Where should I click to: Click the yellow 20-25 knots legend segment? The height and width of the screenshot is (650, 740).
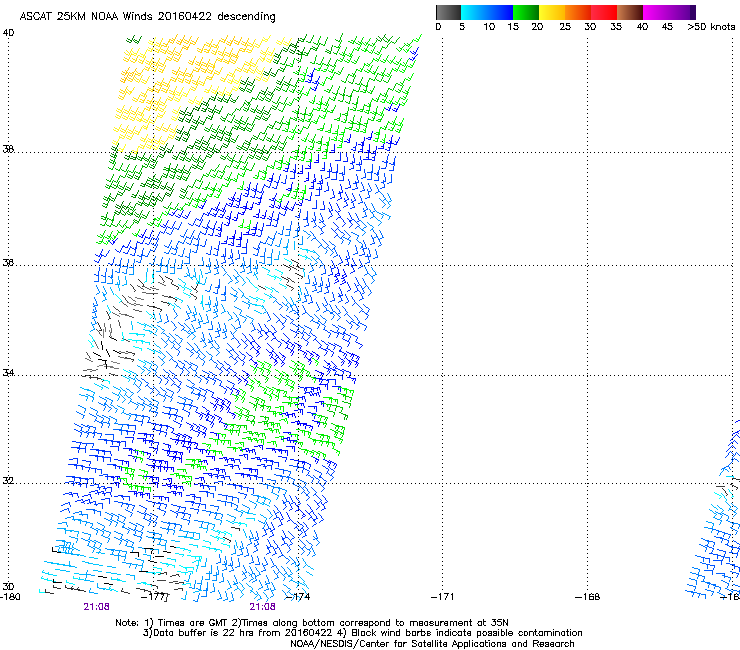coord(552,12)
